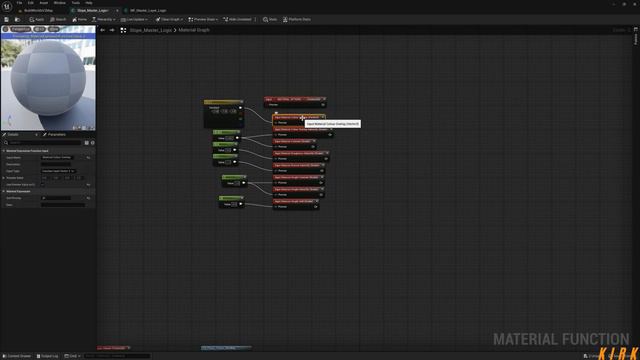This screenshot has height=360, width=640.
Task: Open the Help menu
Action: point(89,3)
